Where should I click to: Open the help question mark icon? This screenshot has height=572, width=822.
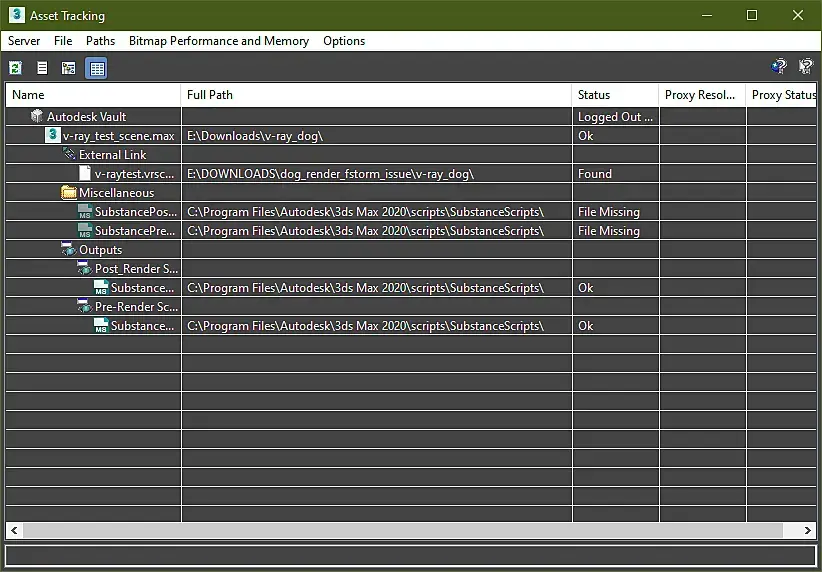coord(779,66)
